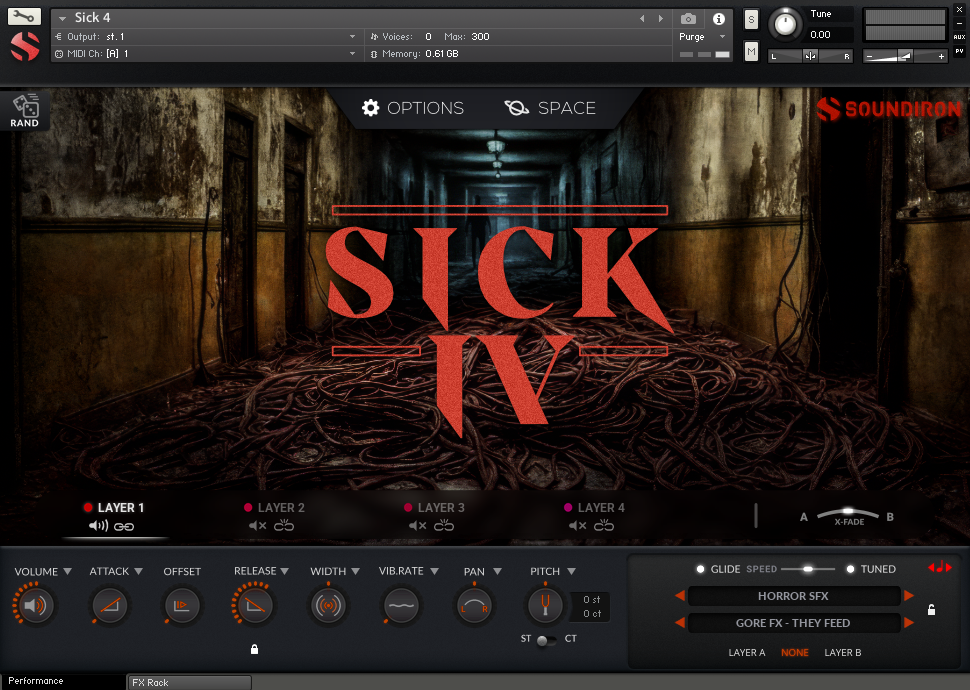Enable the GLIDE radio toggle
Image resolution: width=970 pixels, height=690 pixels.
(700, 569)
